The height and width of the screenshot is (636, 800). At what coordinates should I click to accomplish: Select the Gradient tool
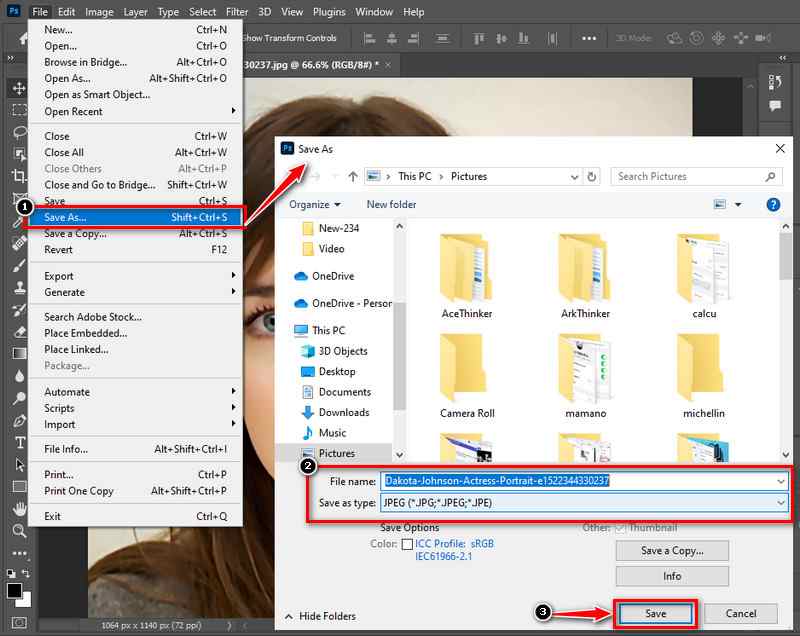[19, 353]
